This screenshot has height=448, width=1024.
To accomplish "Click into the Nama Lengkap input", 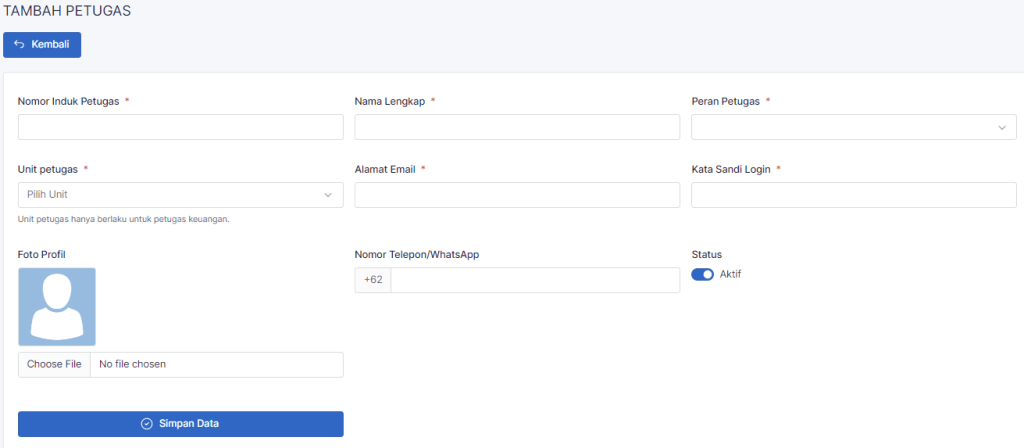I will click(517, 127).
